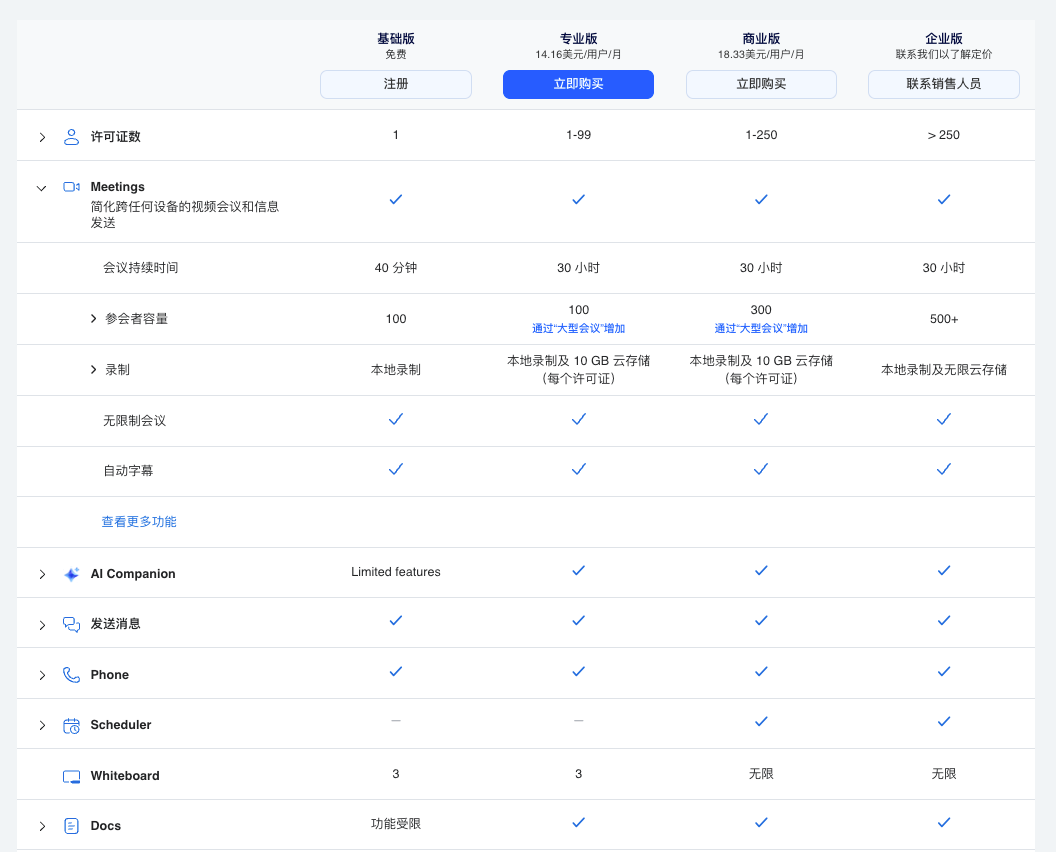Click the Meetings video camera icon
Viewport: 1056px width, 852px height.
click(71, 186)
